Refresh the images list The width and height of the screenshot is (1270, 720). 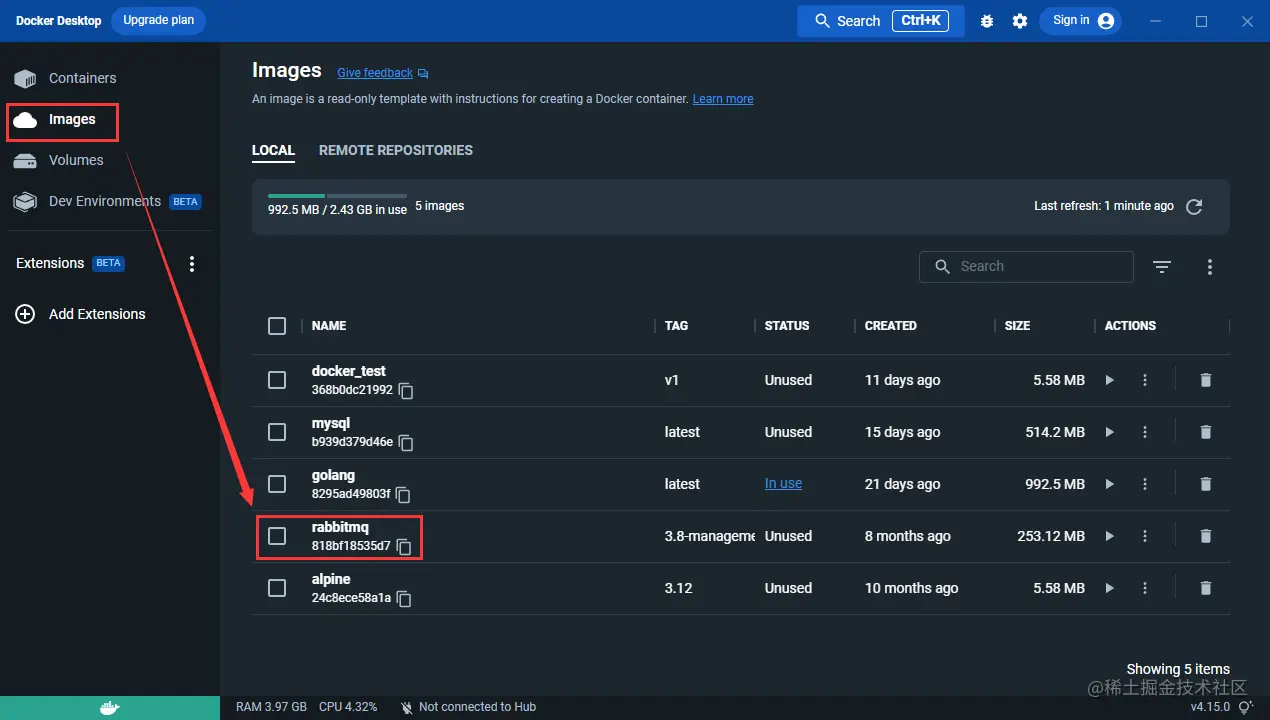1194,207
